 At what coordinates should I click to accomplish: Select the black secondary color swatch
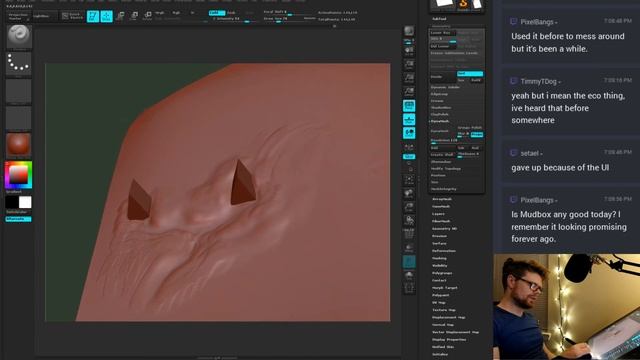pos(12,202)
